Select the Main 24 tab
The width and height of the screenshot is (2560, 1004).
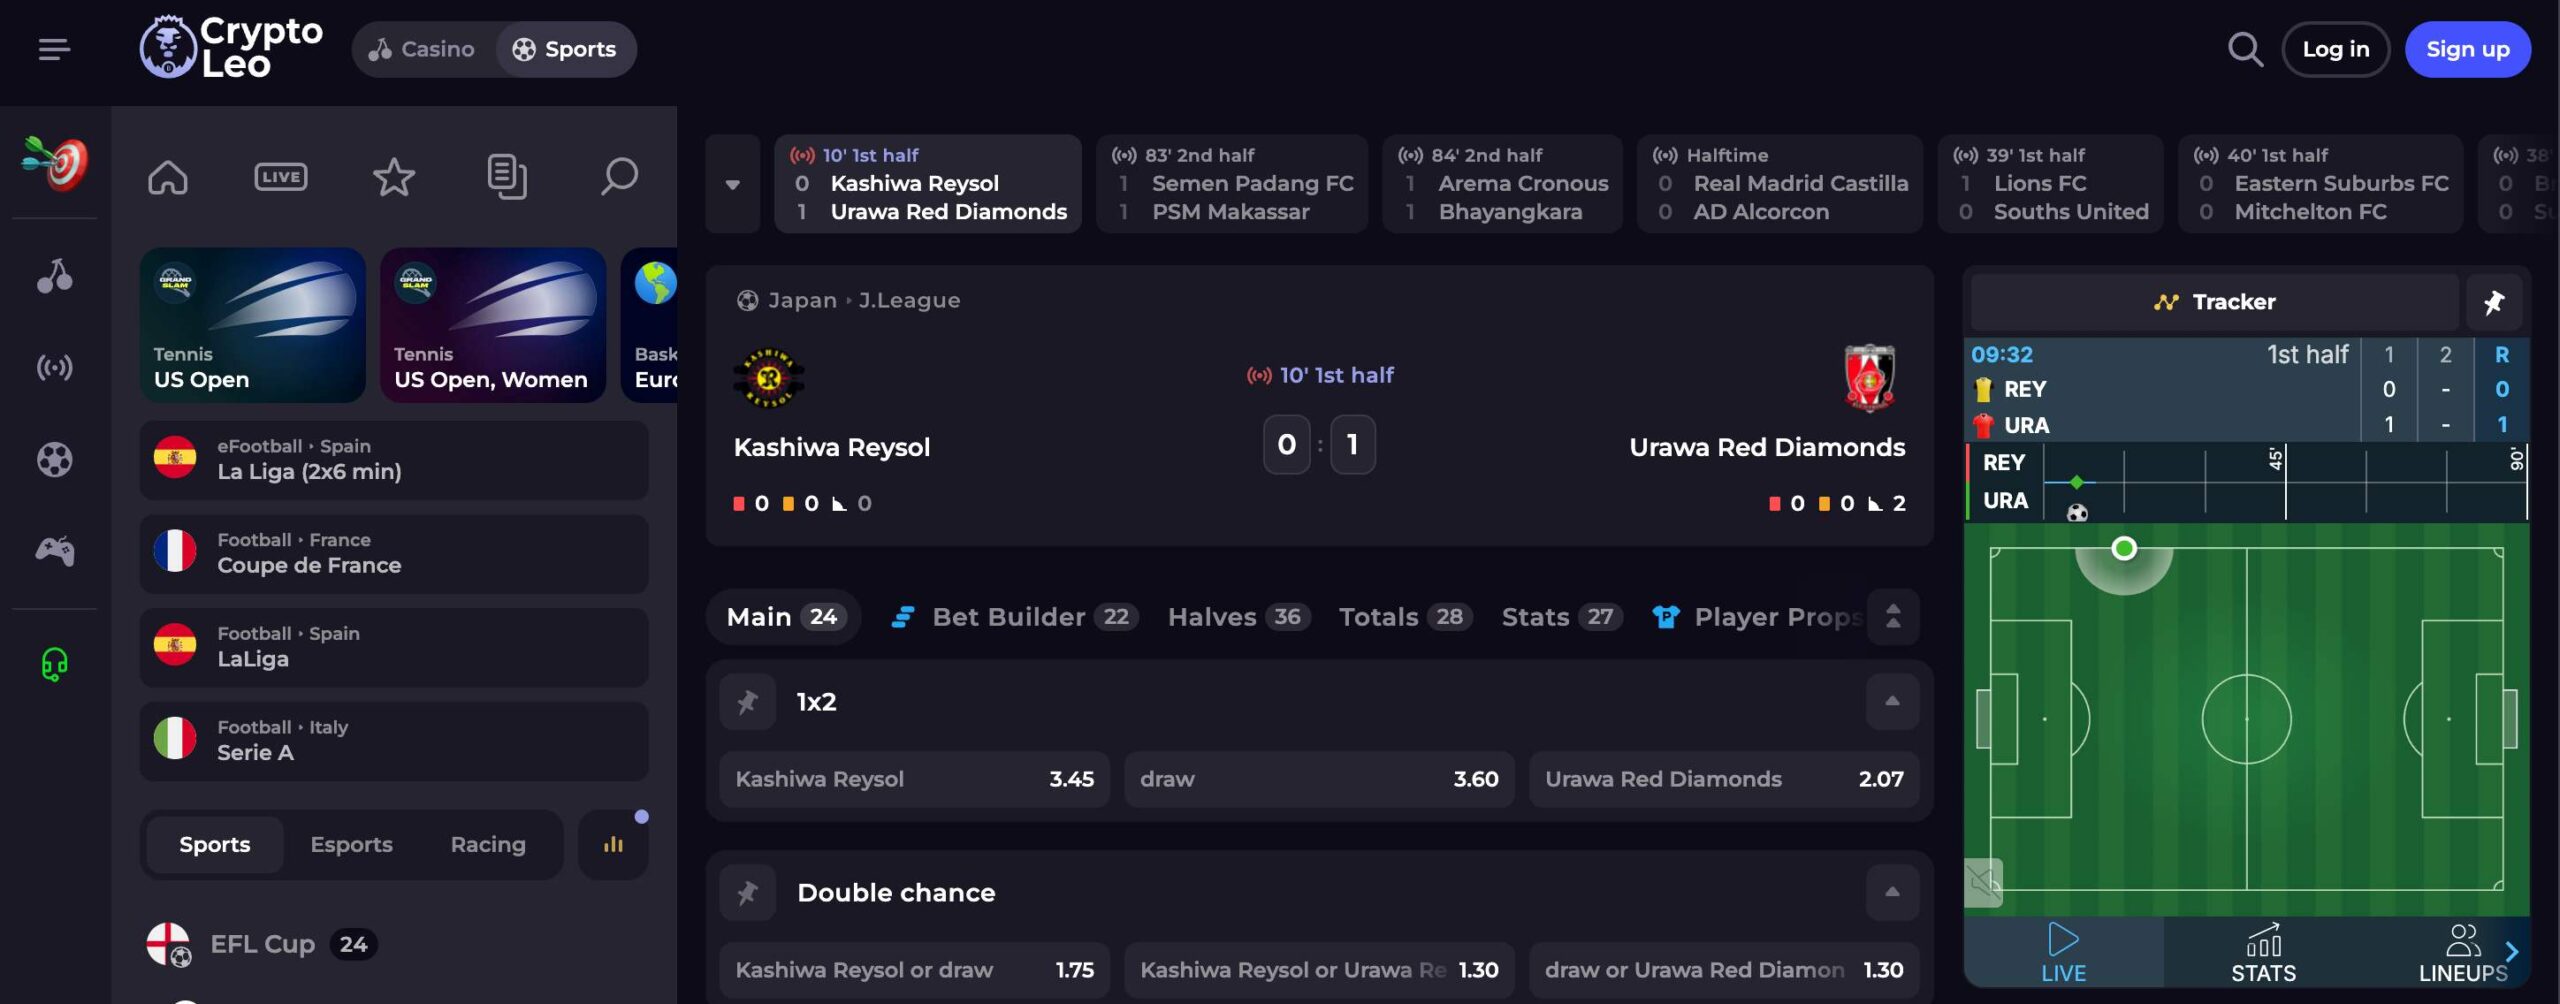[x=784, y=617]
